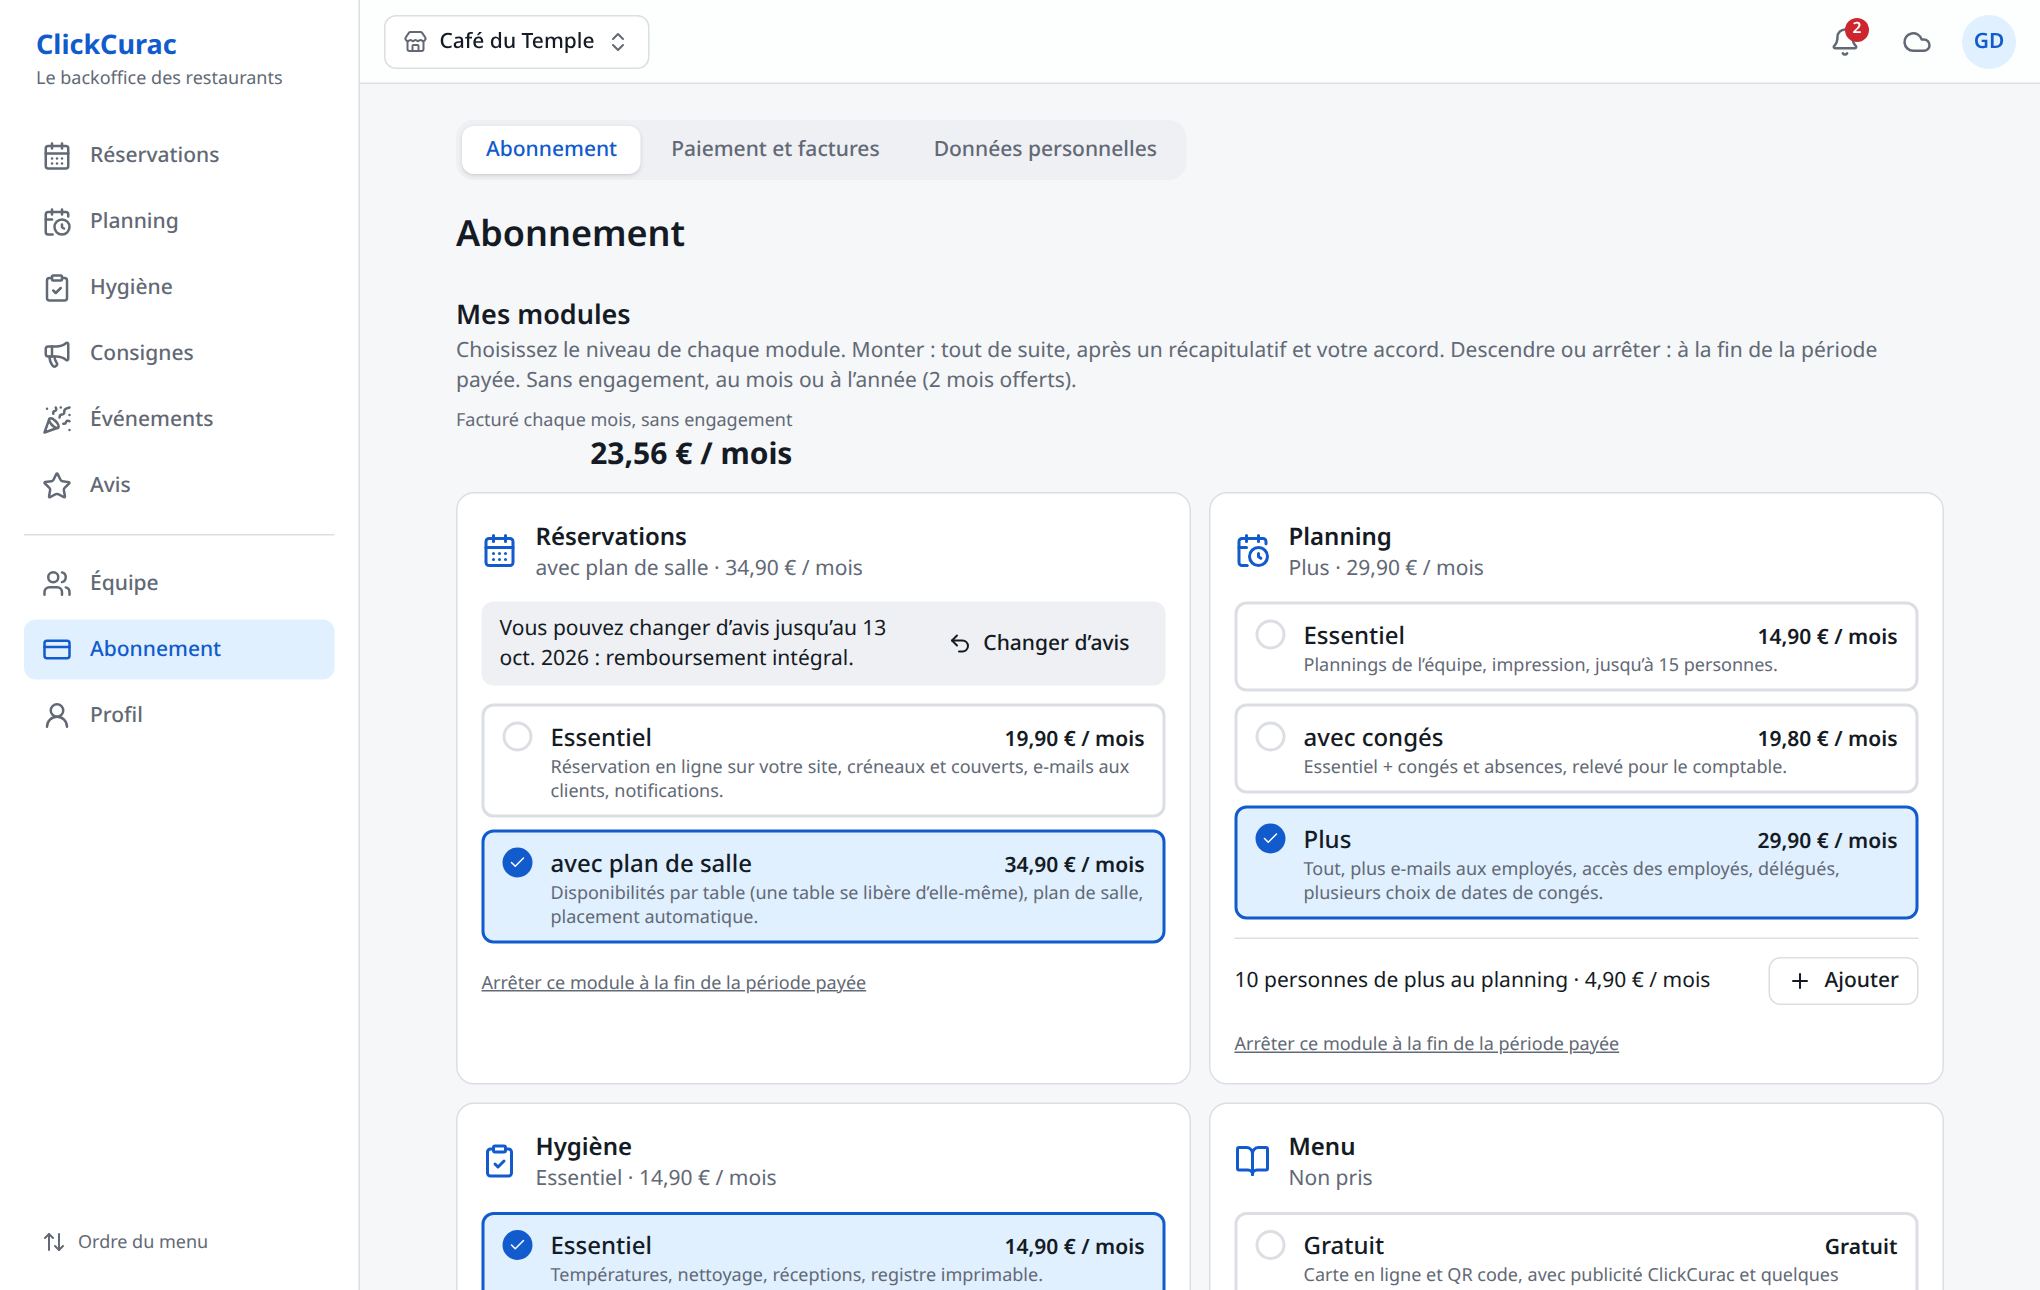Click the 'Non pris' Menu status

click(1330, 1178)
